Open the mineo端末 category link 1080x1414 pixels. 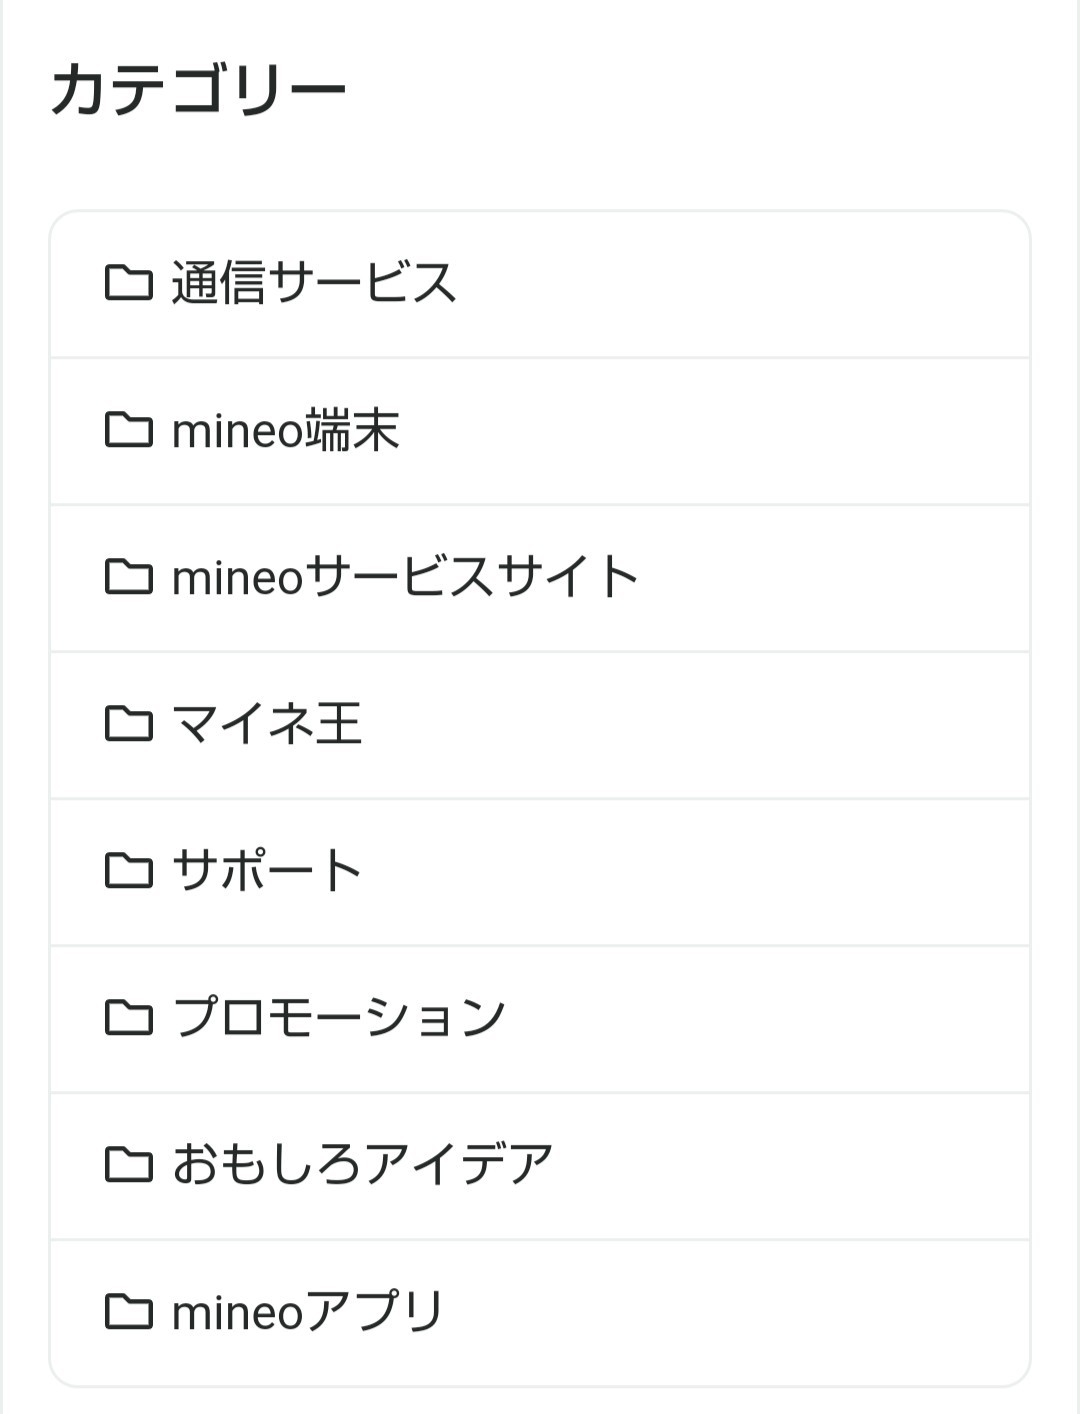point(286,430)
